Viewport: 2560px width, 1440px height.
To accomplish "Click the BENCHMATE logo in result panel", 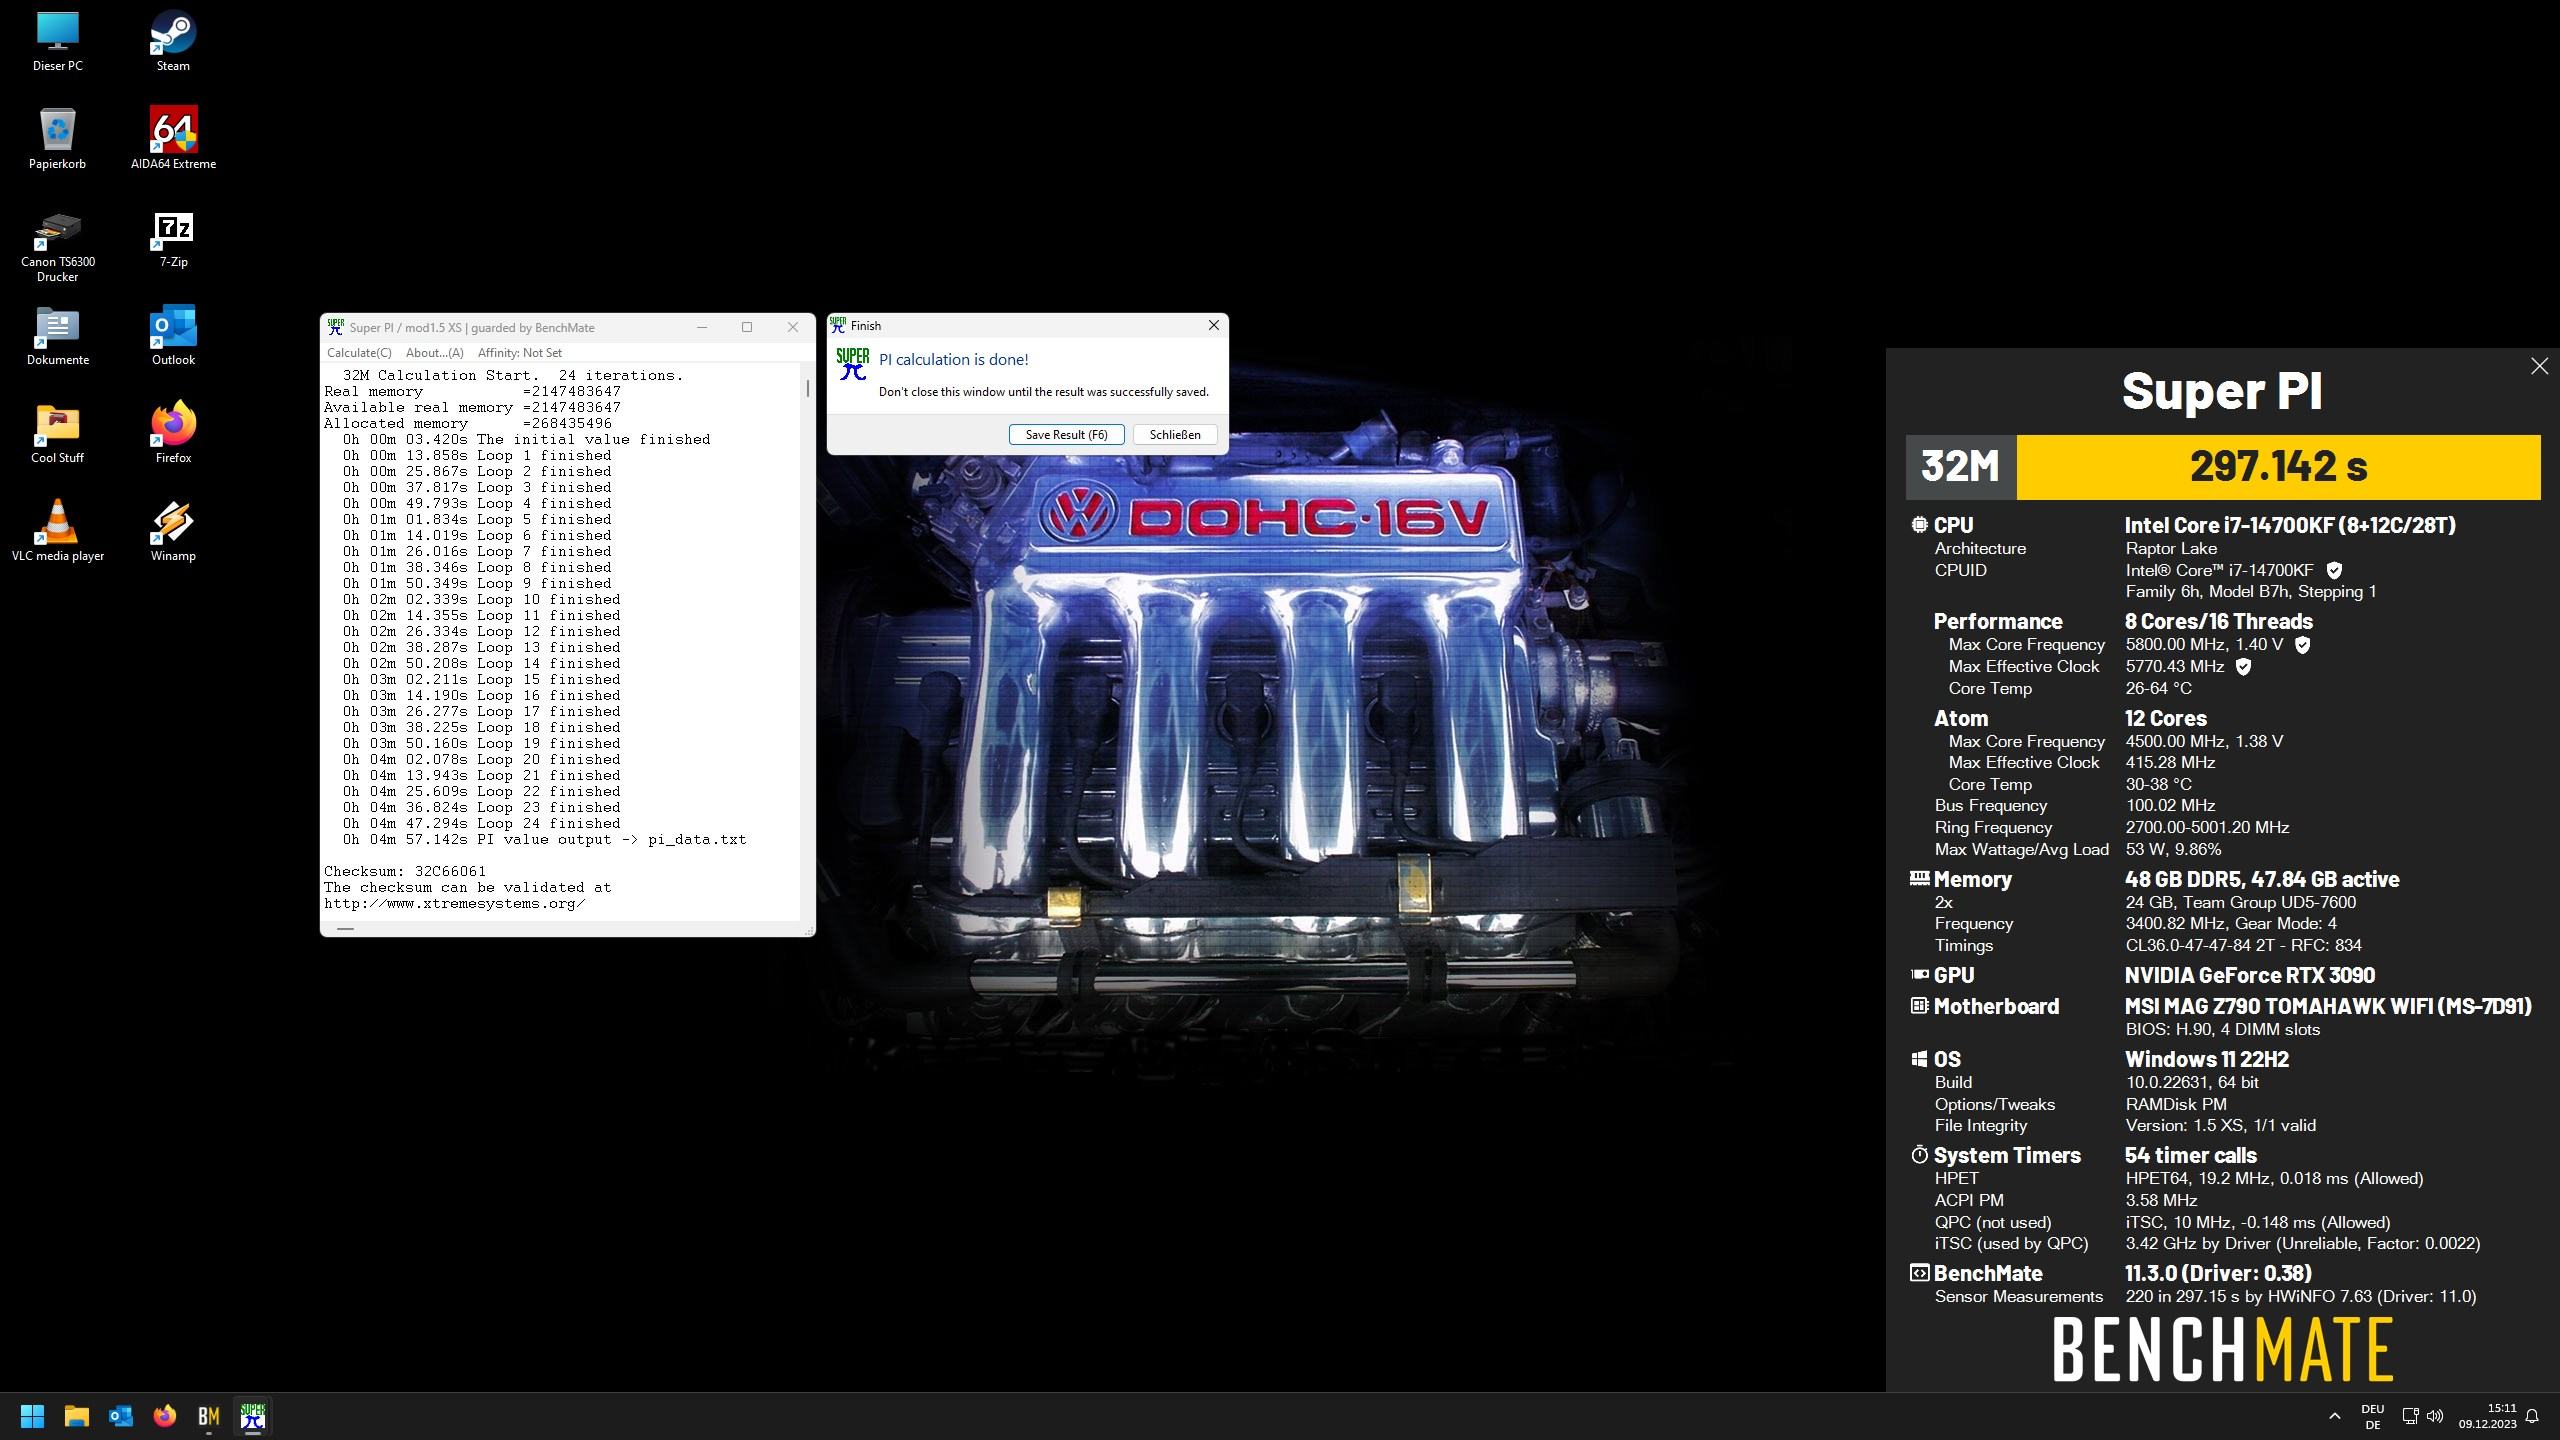I will click(2222, 1349).
